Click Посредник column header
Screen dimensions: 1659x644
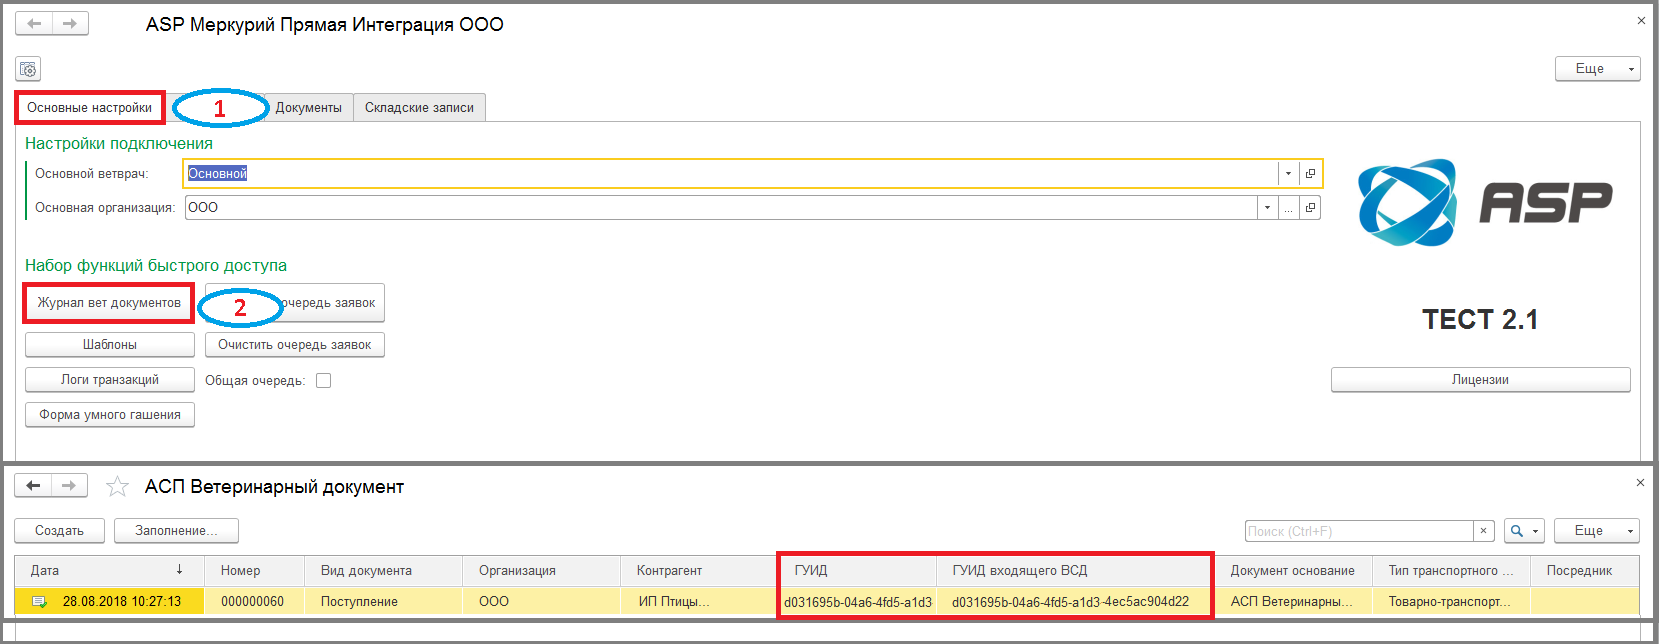[1585, 570]
